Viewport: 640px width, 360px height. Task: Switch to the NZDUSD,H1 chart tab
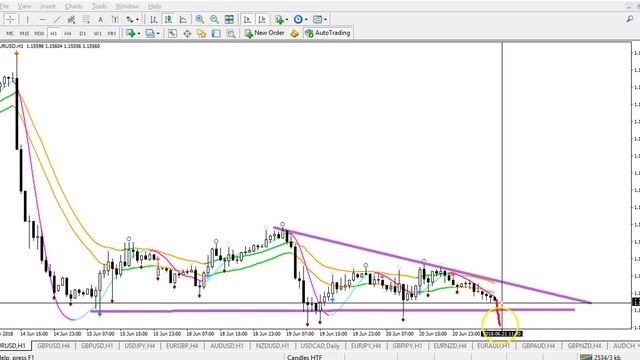click(x=272, y=346)
